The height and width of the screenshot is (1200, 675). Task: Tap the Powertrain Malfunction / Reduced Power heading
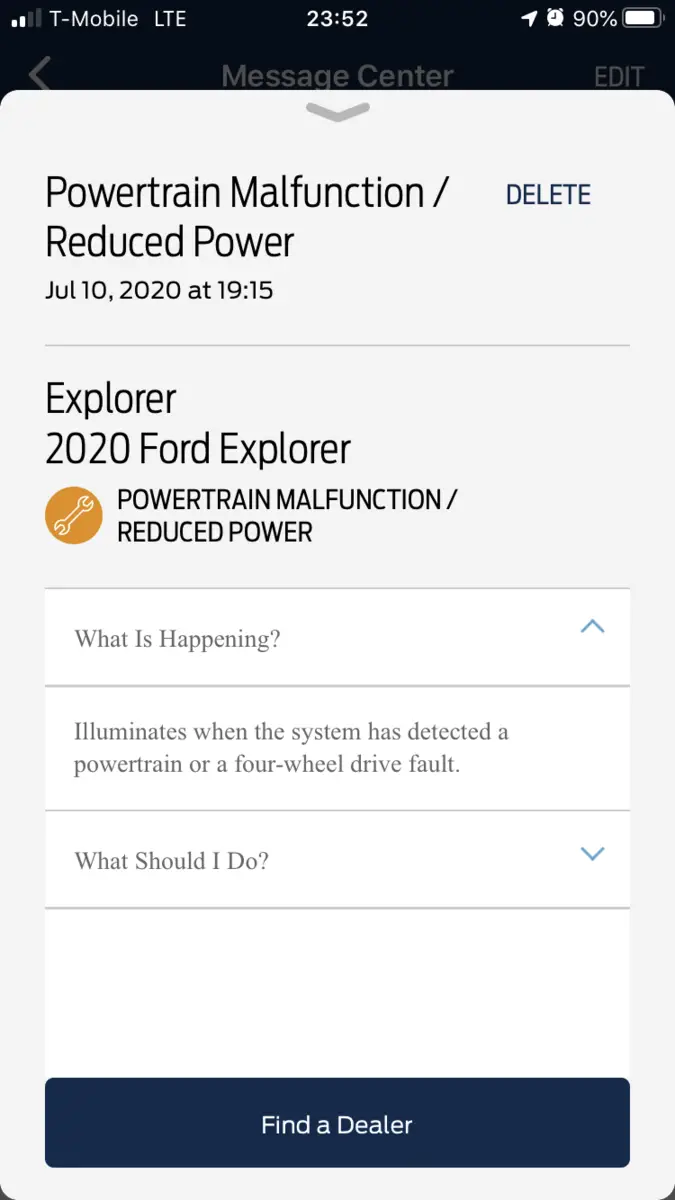point(248,217)
